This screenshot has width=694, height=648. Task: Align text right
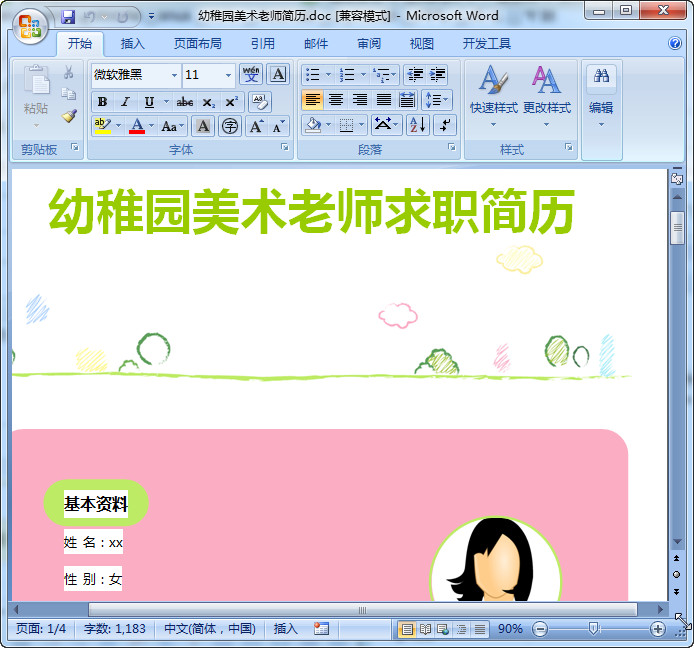[360, 100]
